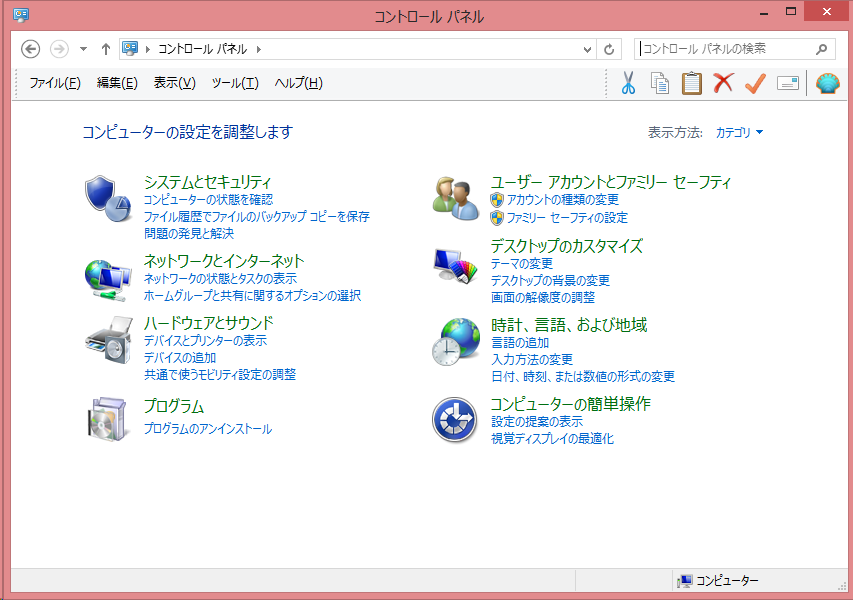
Task: Open ネットワークとインターネット category
Action: point(224,261)
